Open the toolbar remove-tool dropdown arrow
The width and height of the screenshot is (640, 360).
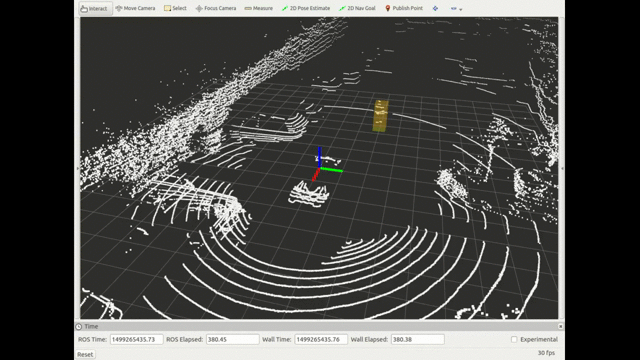[460, 9]
